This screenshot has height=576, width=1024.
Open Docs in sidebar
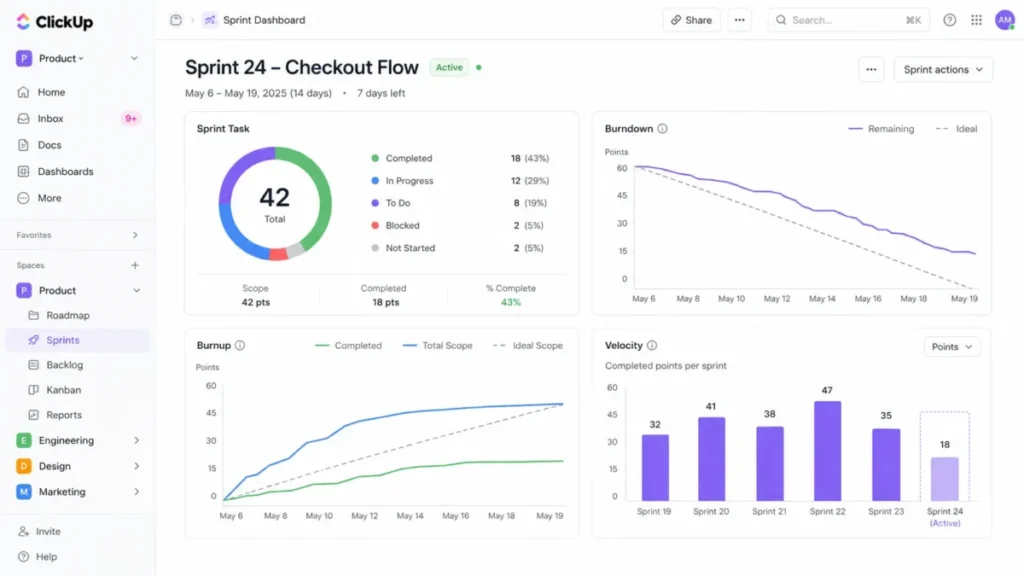(x=77, y=145)
